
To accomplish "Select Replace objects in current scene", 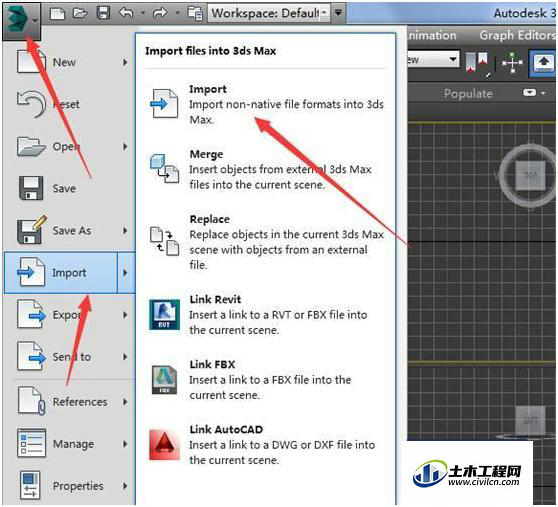I will 267,242.
